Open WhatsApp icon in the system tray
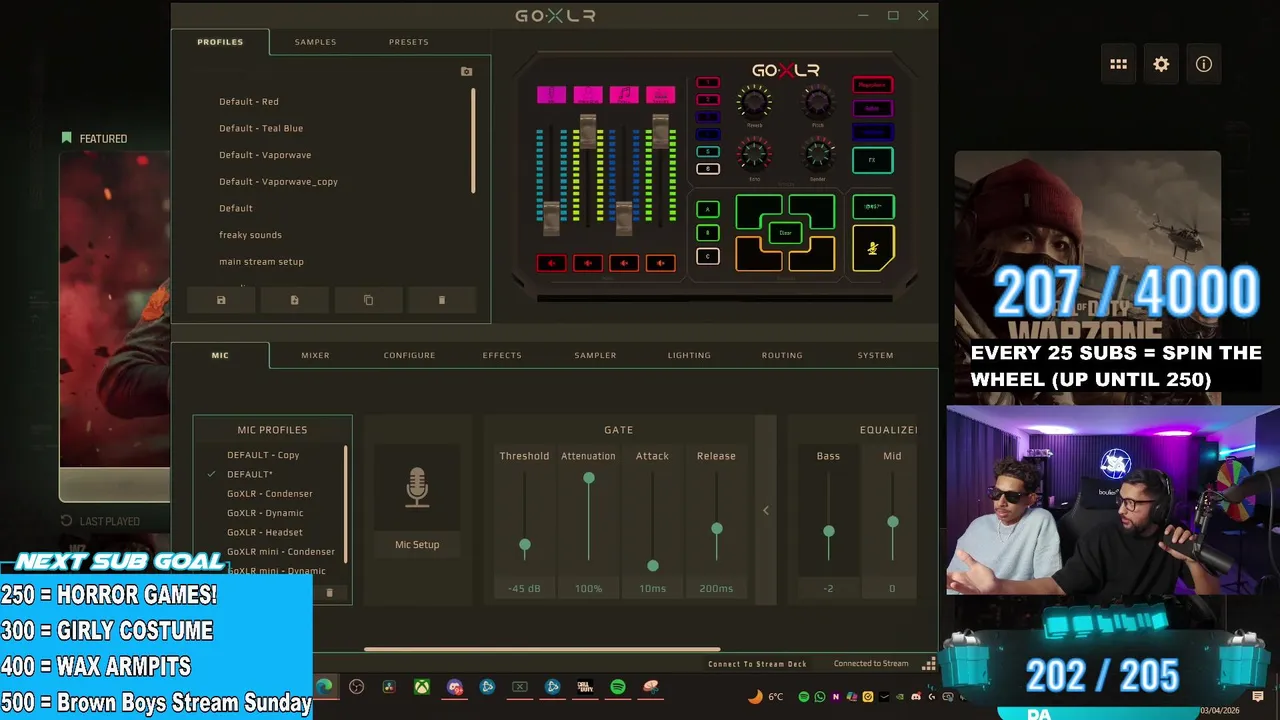This screenshot has height=720, width=1280. click(x=820, y=697)
